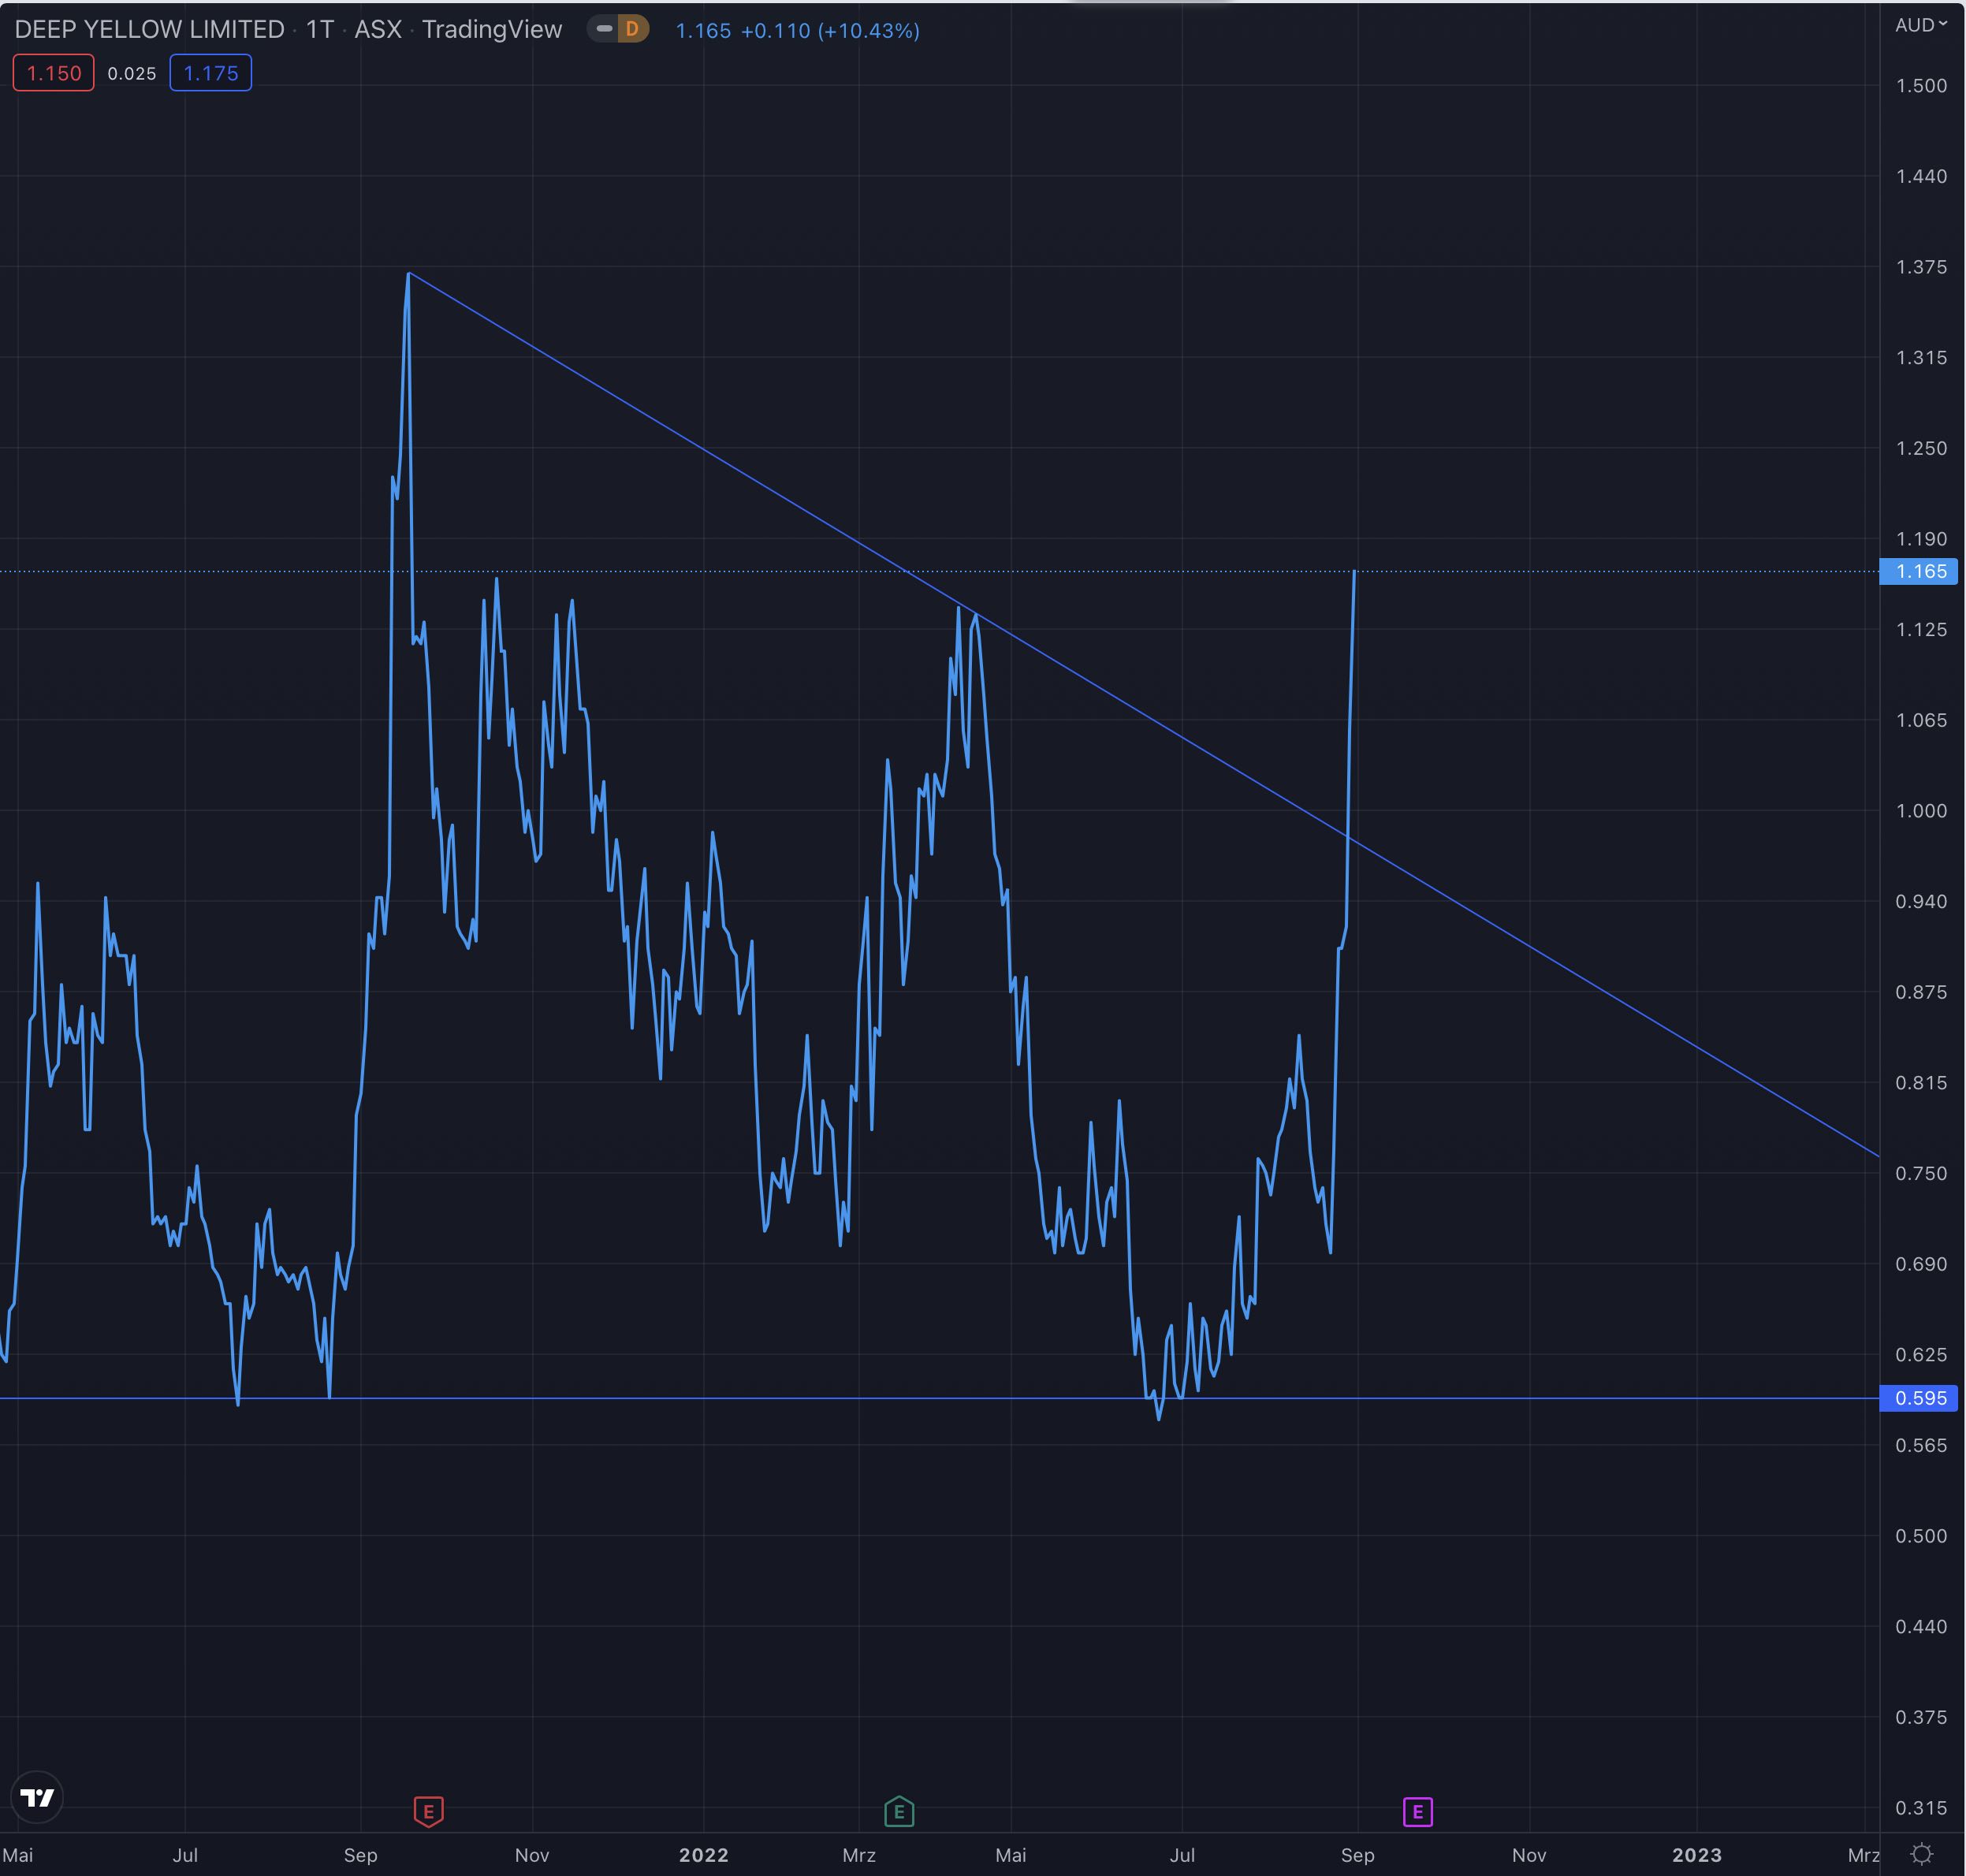Open the green earnings marker near March
This screenshot has height=1876, width=1966.
pos(899,1811)
